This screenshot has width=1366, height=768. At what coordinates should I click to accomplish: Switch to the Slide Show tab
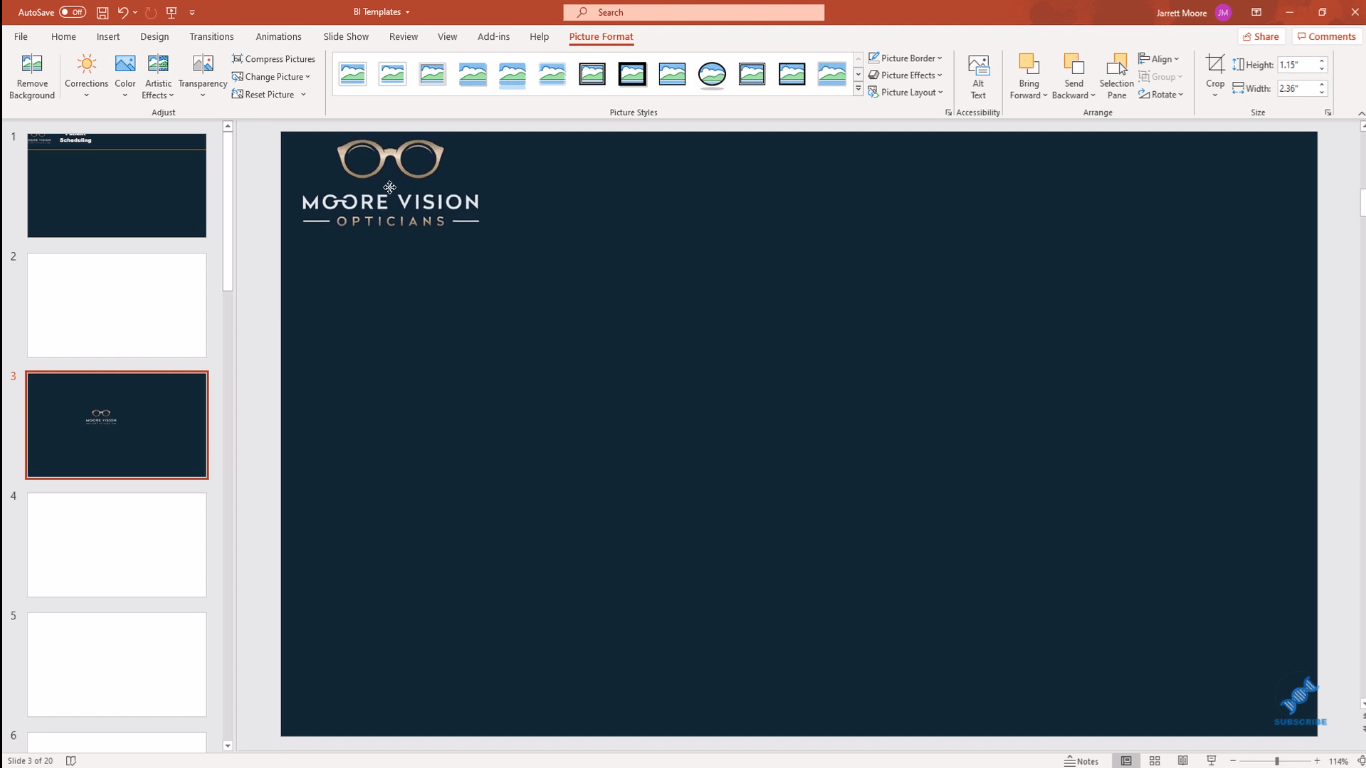346,37
